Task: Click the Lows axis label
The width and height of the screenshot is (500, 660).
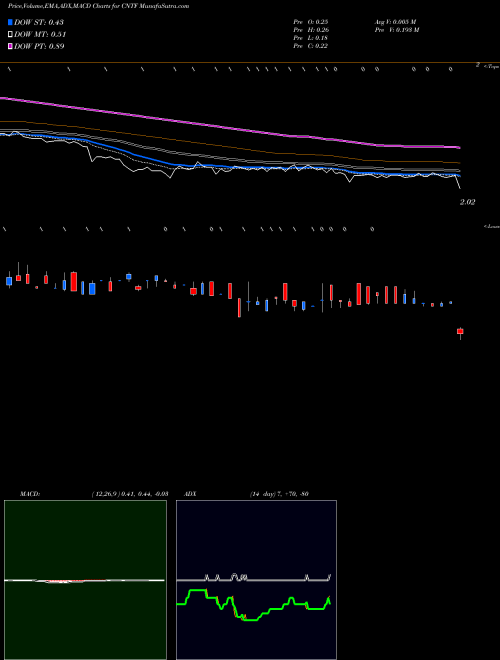Action: (x=492, y=226)
